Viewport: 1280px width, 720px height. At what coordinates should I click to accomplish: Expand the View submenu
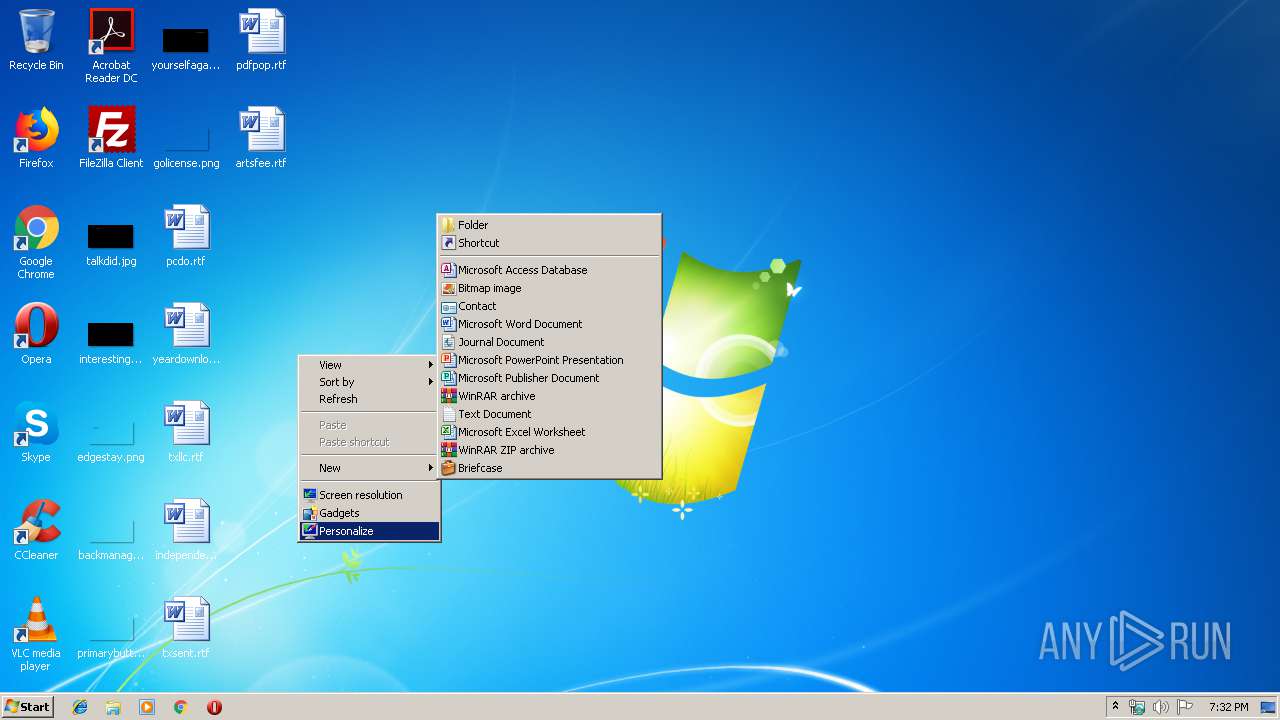click(x=370, y=365)
